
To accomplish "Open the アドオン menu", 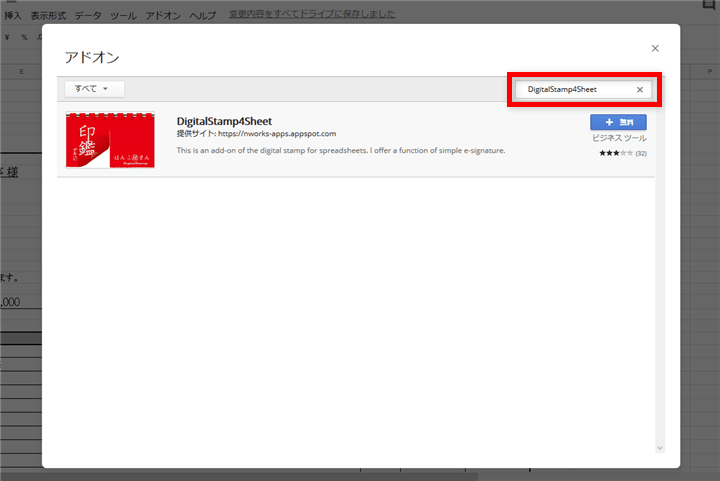I will [x=163, y=15].
